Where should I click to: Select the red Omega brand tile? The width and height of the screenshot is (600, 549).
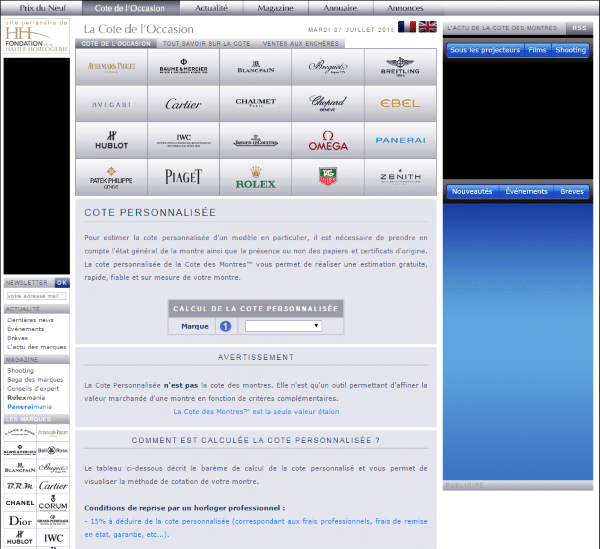pyautogui.click(x=328, y=140)
